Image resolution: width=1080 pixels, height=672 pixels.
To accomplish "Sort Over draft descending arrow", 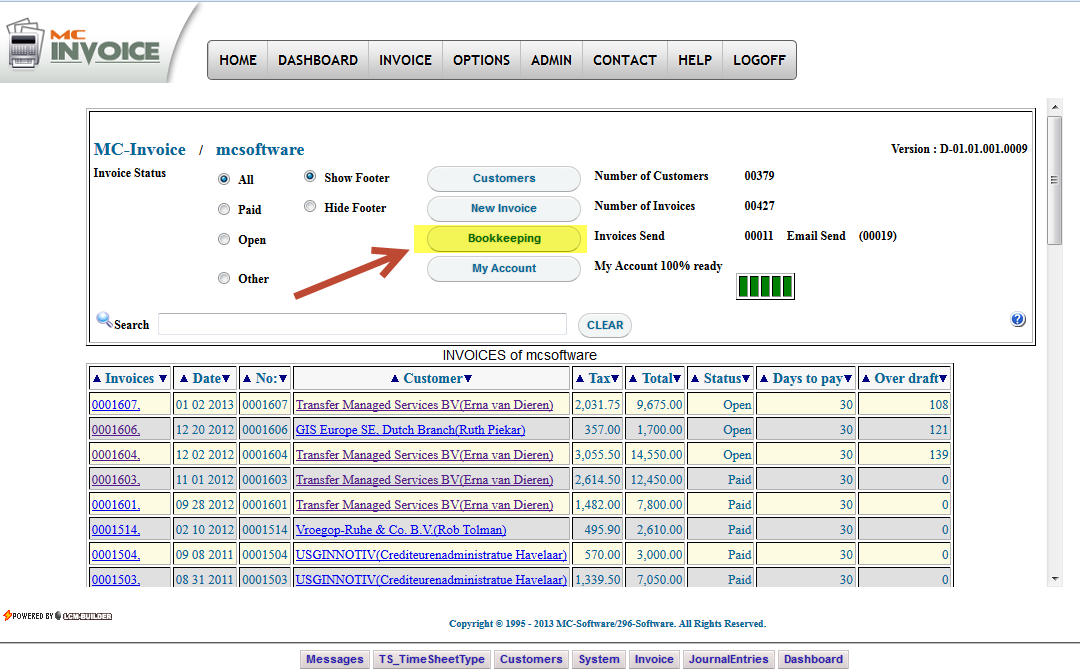I will coord(943,379).
